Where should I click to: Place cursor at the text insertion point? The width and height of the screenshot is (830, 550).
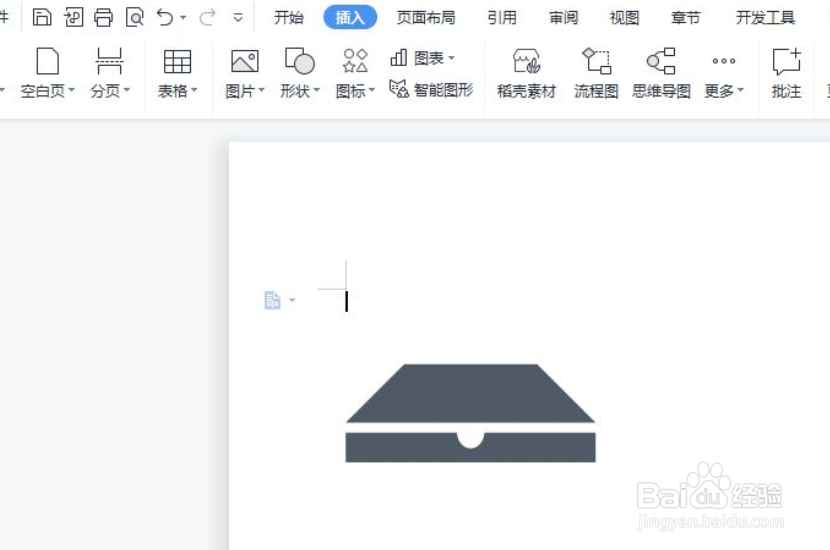tap(347, 301)
